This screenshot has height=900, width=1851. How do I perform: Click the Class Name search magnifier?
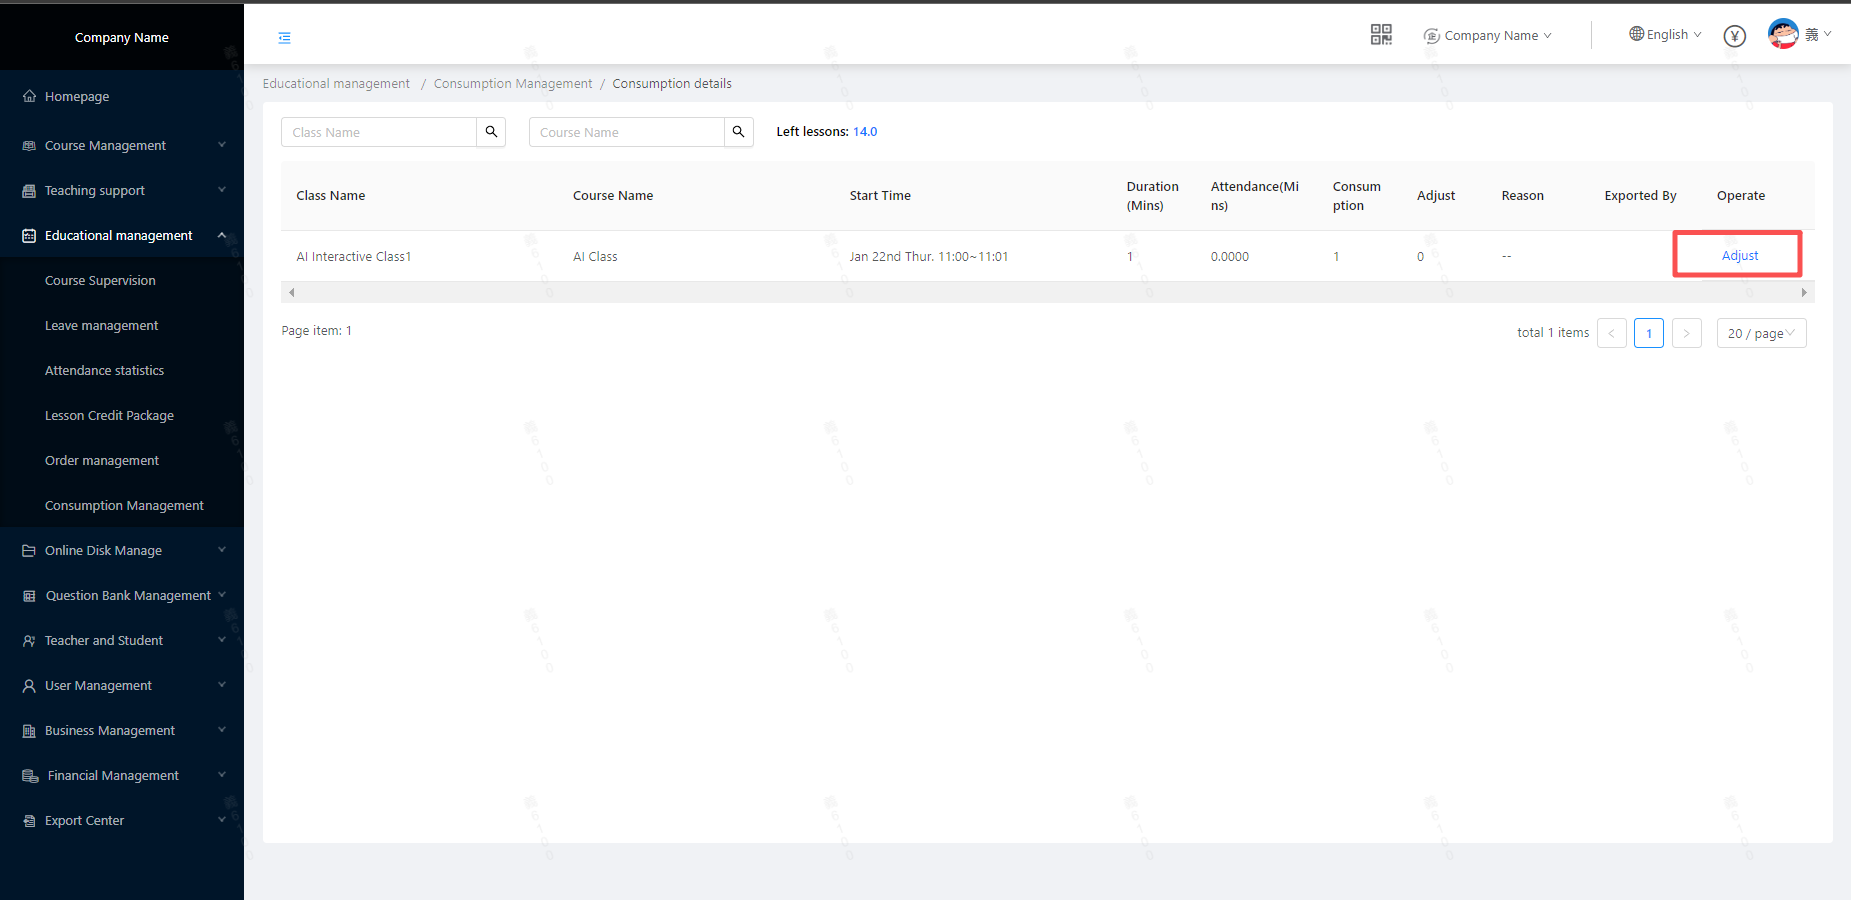(491, 132)
